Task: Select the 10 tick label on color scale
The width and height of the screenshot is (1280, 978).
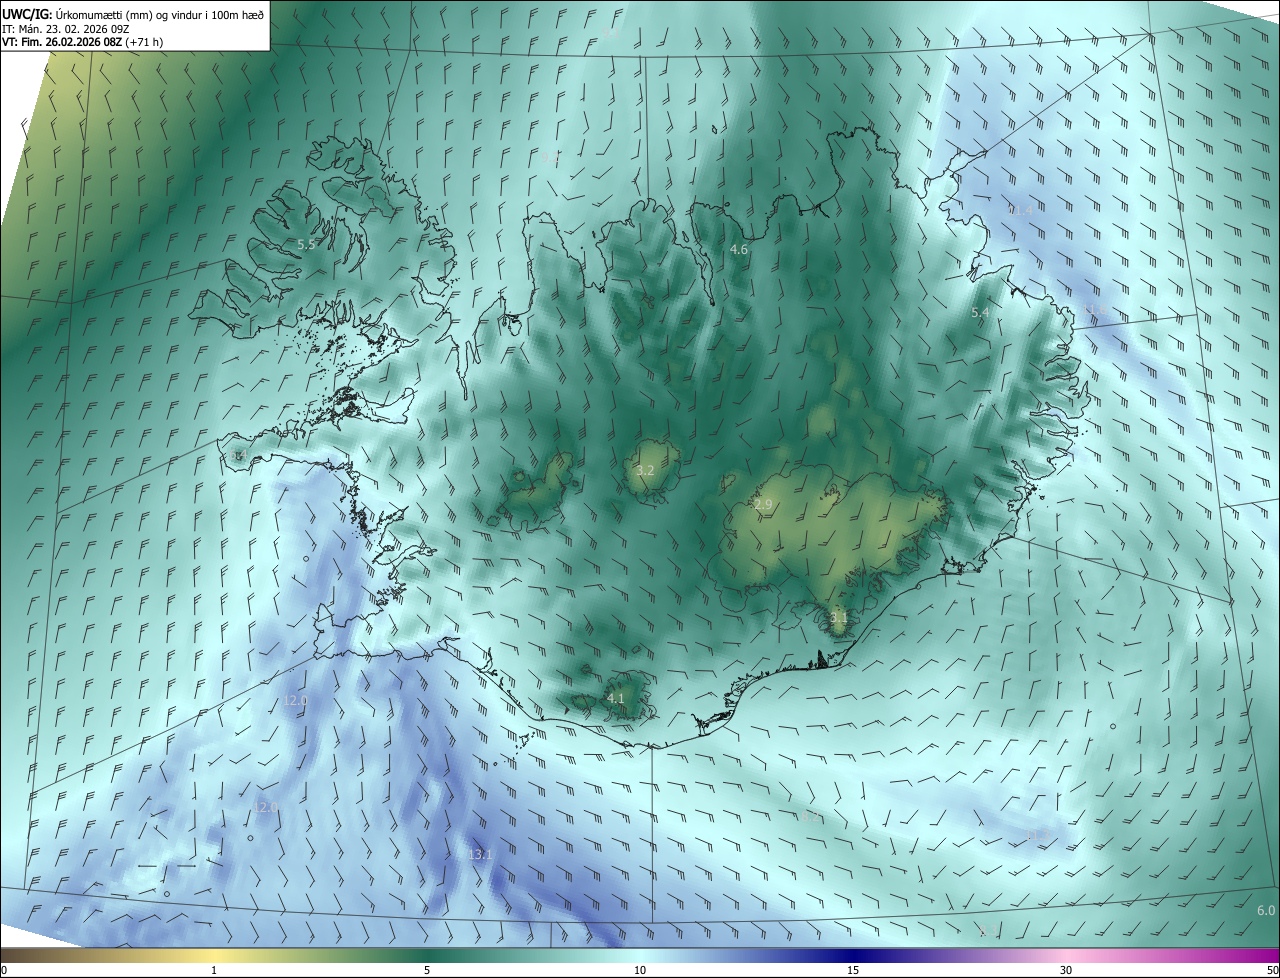Action: pyautogui.click(x=640, y=970)
